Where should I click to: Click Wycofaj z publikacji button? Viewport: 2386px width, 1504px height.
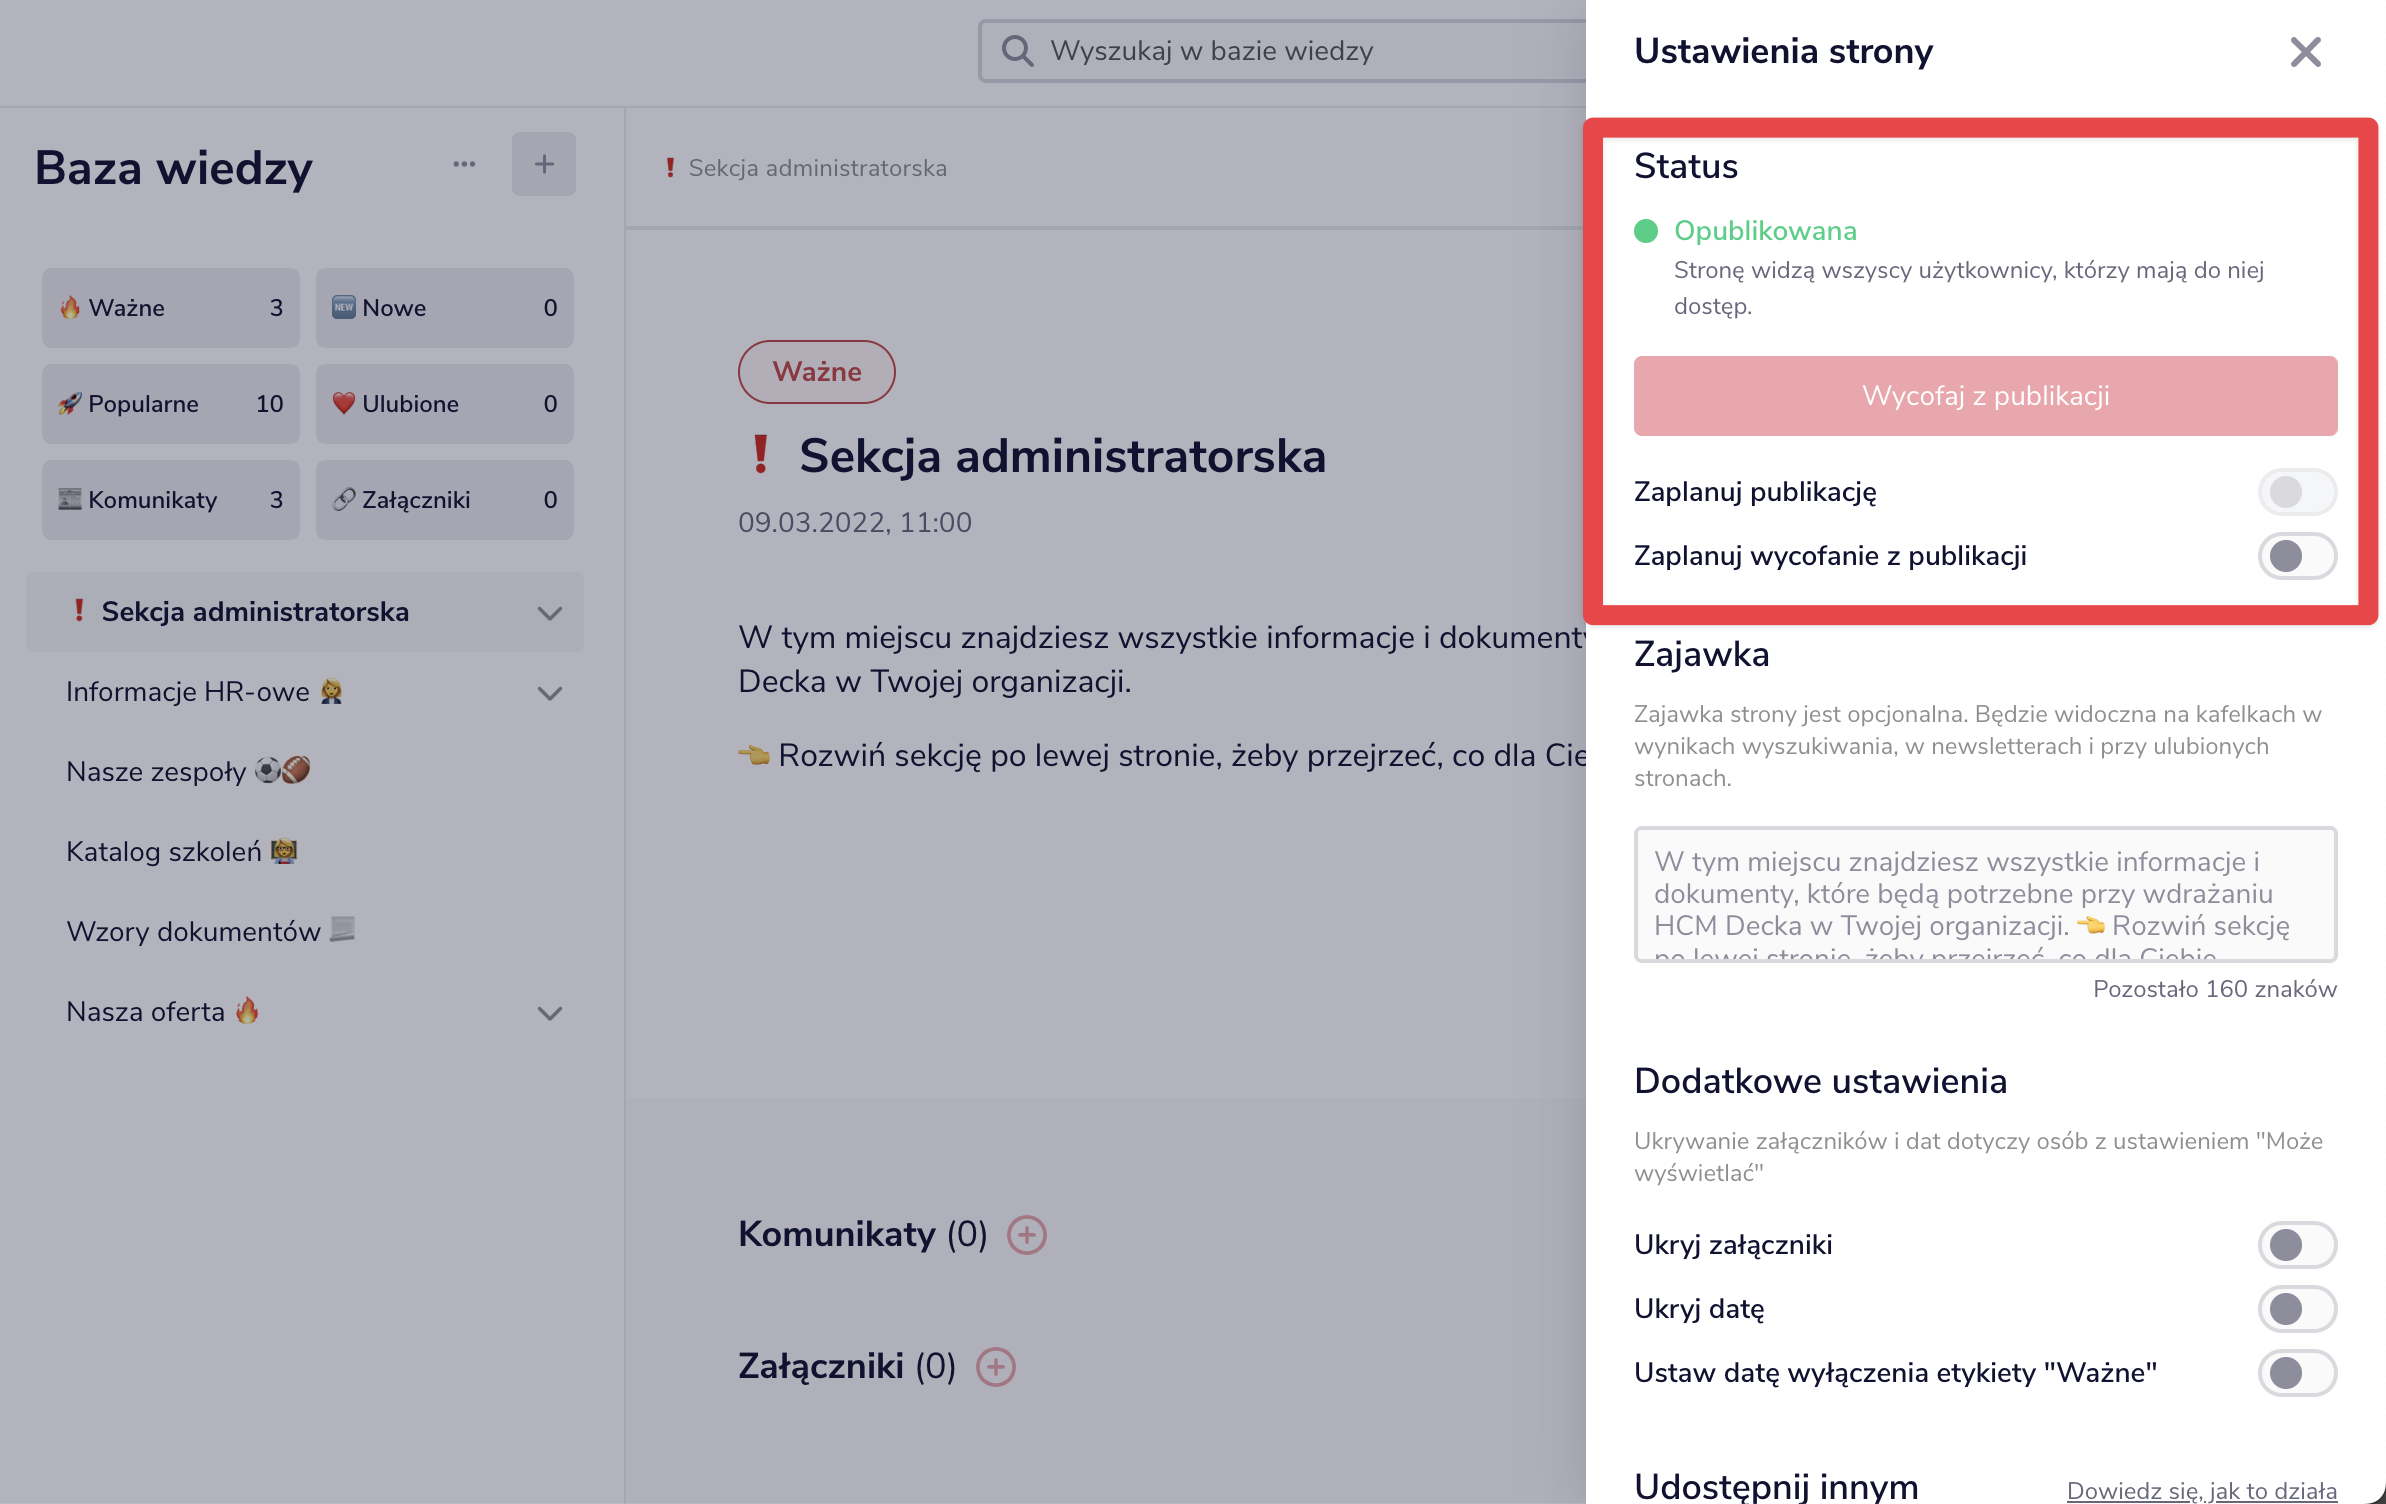click(x=1985, y=396)
